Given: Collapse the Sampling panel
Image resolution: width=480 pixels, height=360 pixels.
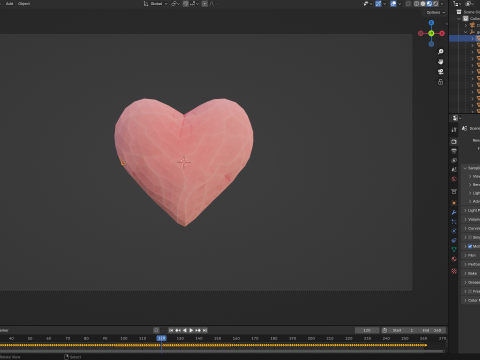Looking at the screenshot, I should coord(471,168).
